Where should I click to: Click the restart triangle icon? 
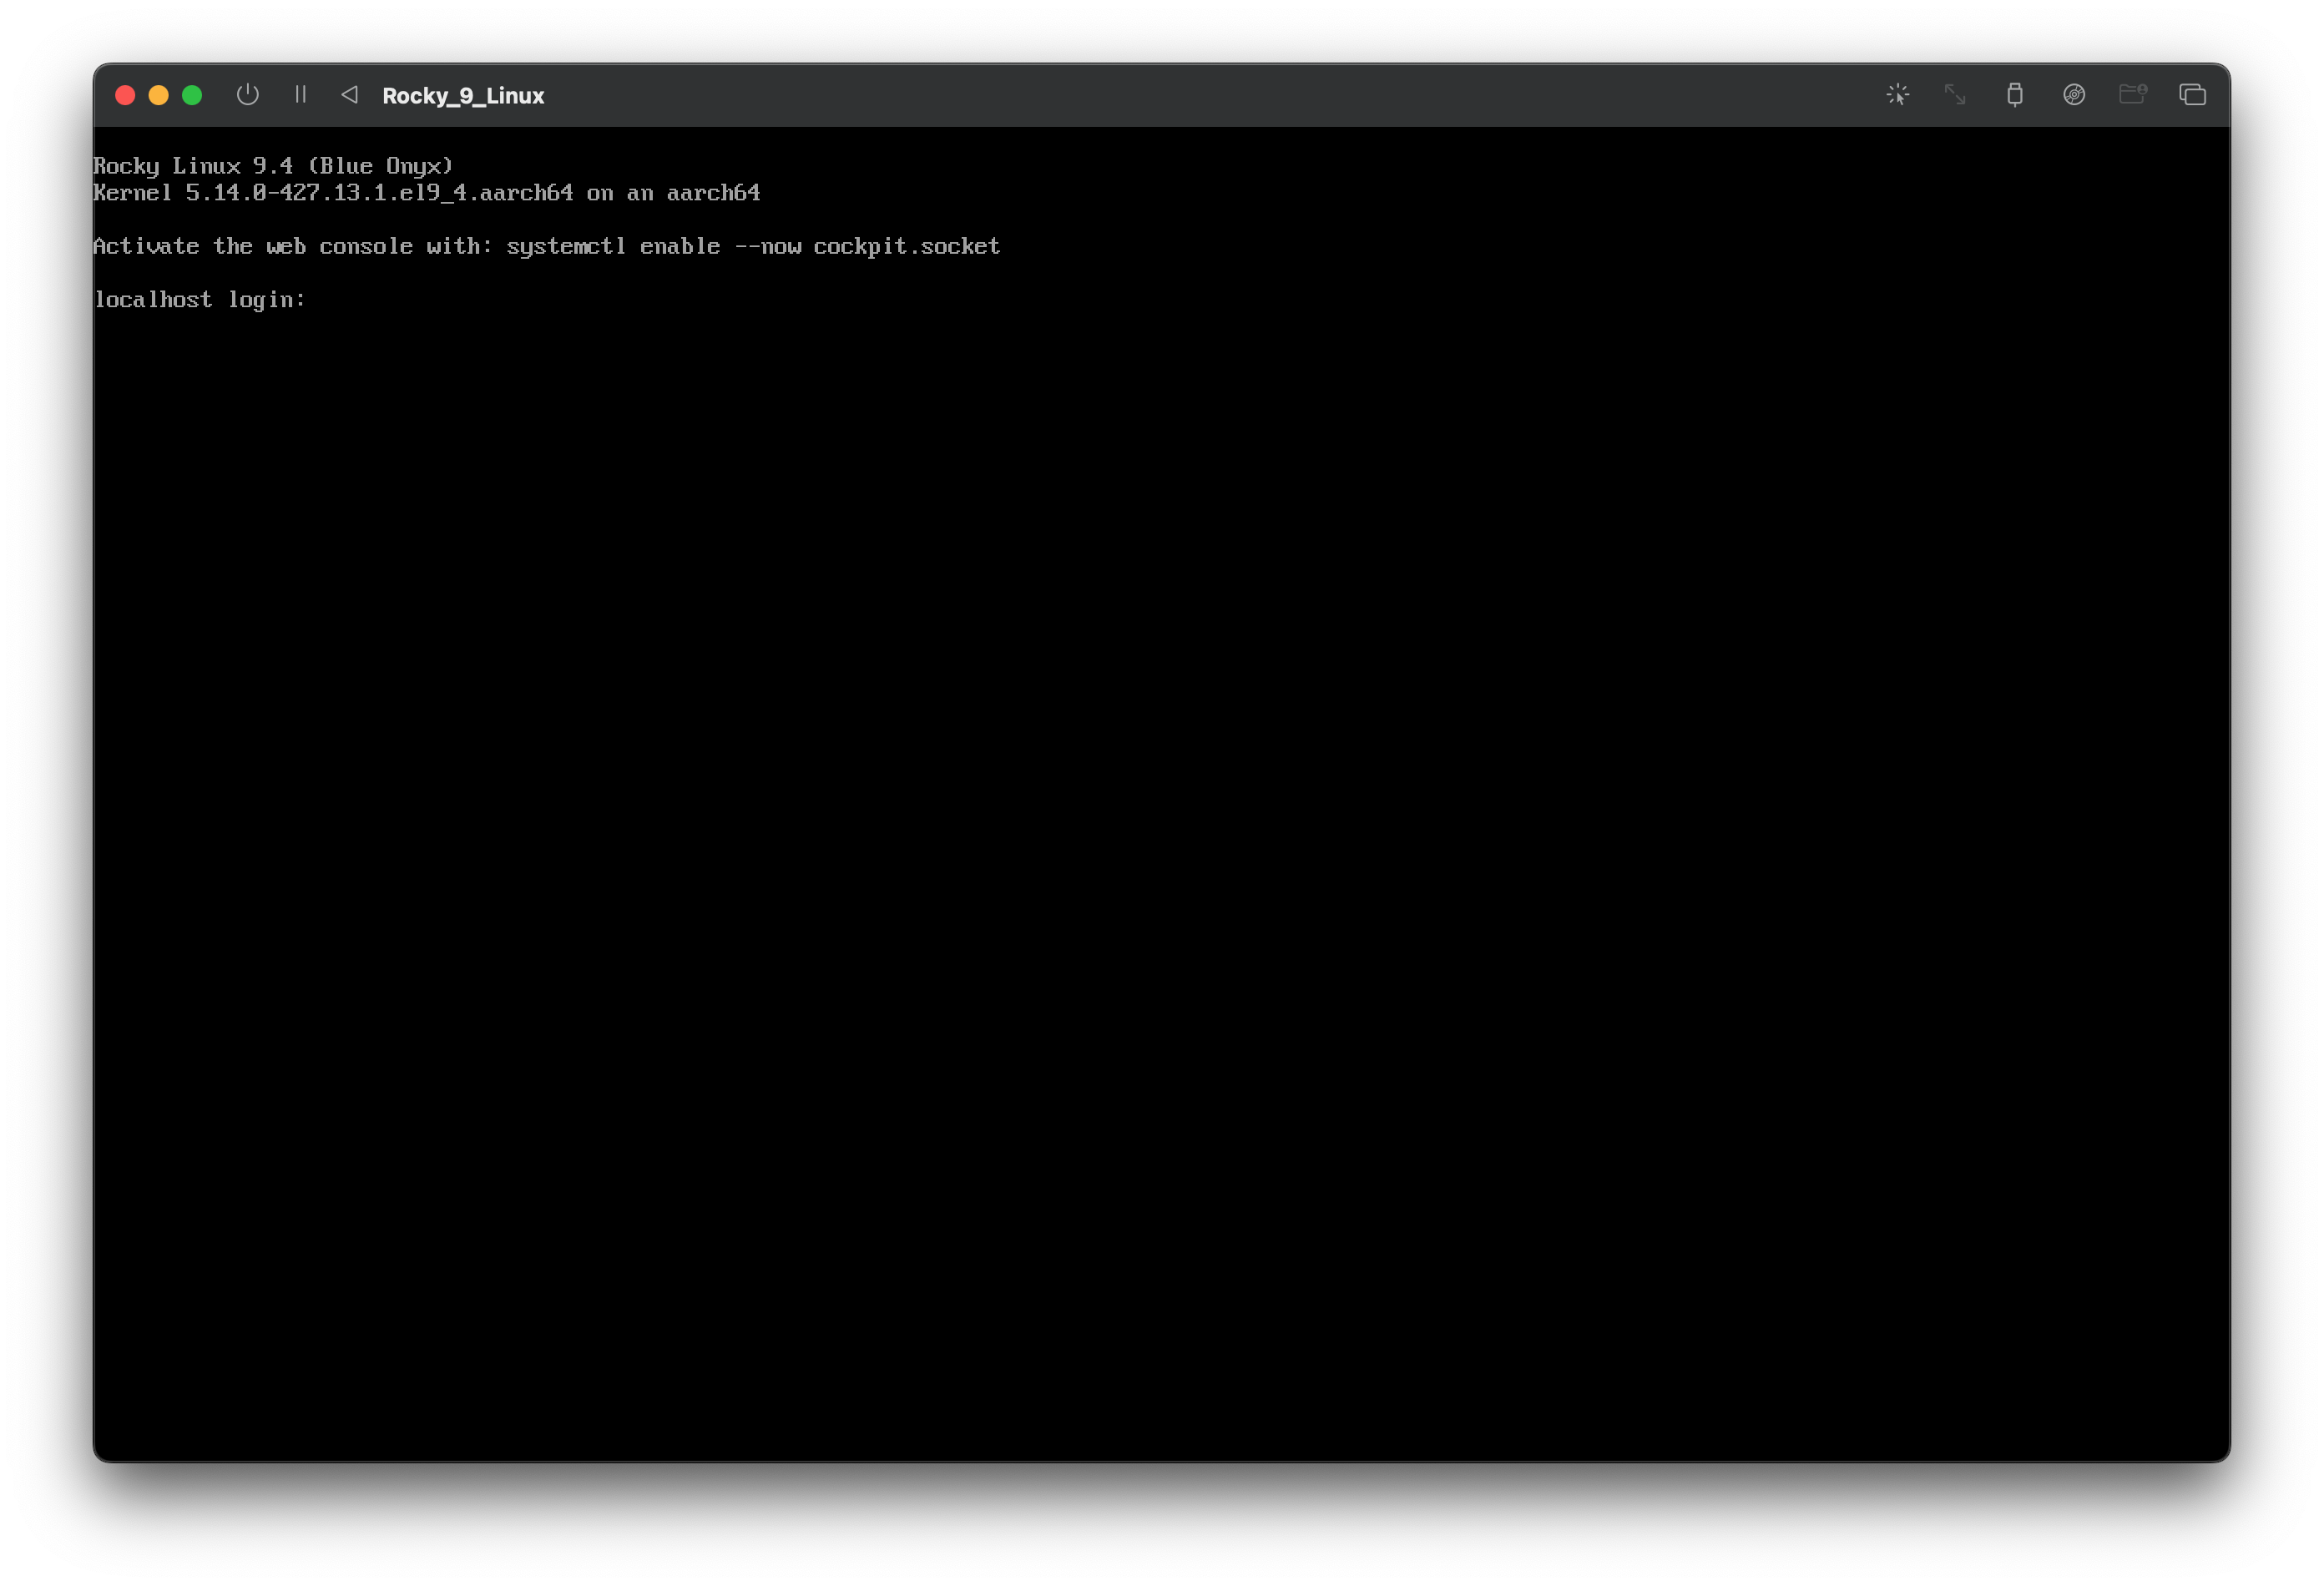coord(349,95)
